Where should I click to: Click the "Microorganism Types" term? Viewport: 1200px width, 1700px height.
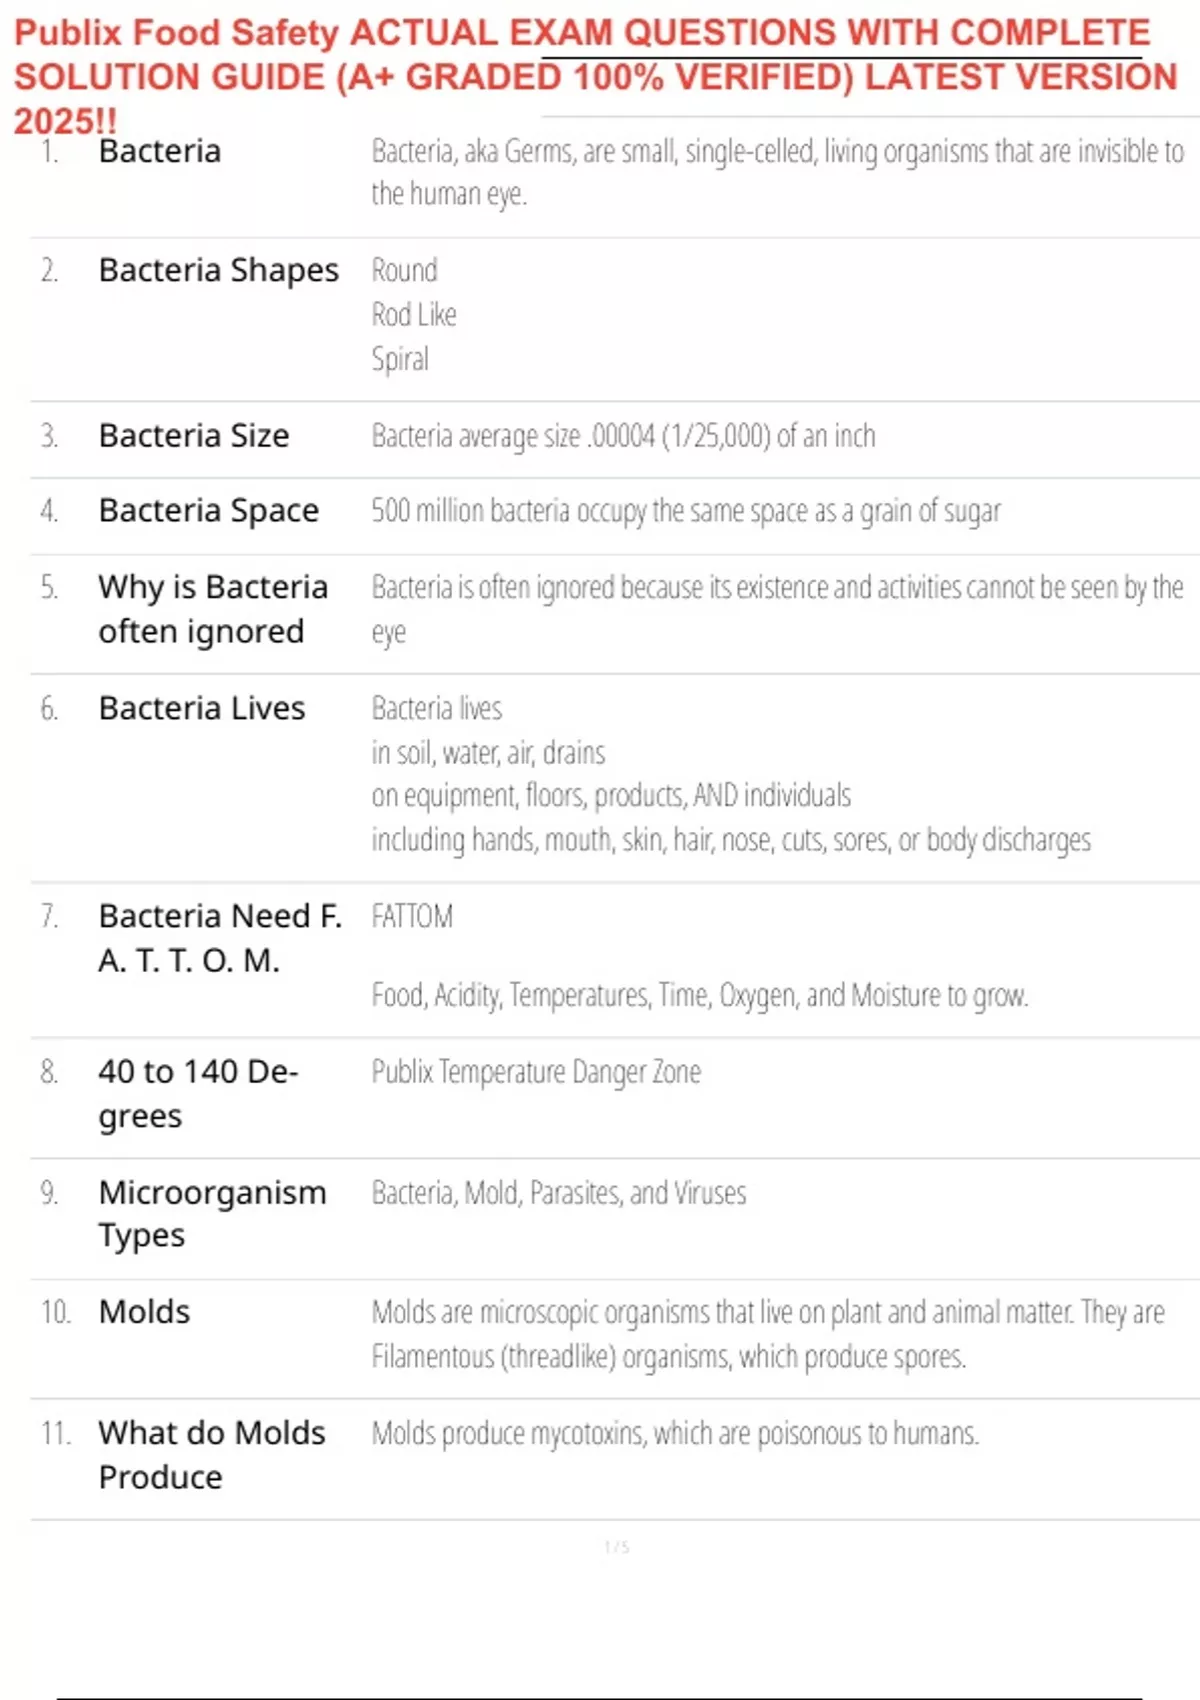pyautogui.click(x=212, y=1213)
